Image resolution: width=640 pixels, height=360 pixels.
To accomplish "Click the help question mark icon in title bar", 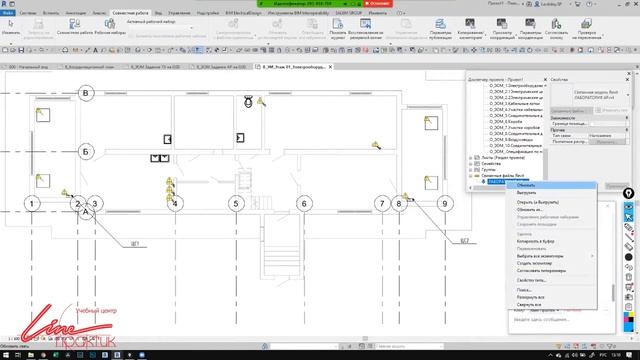I will (x=589, y=4).
